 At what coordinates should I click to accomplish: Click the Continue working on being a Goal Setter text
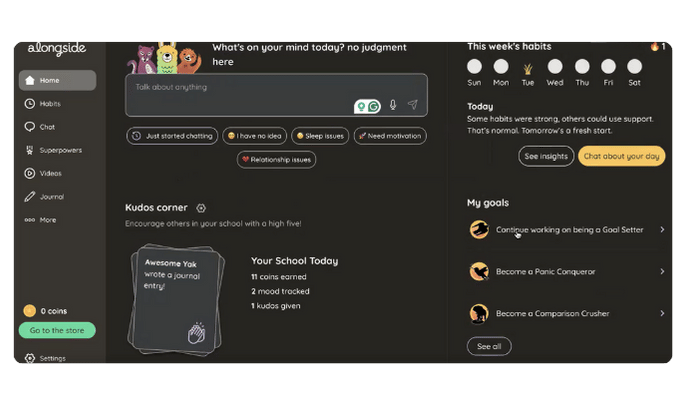(570, 230)
